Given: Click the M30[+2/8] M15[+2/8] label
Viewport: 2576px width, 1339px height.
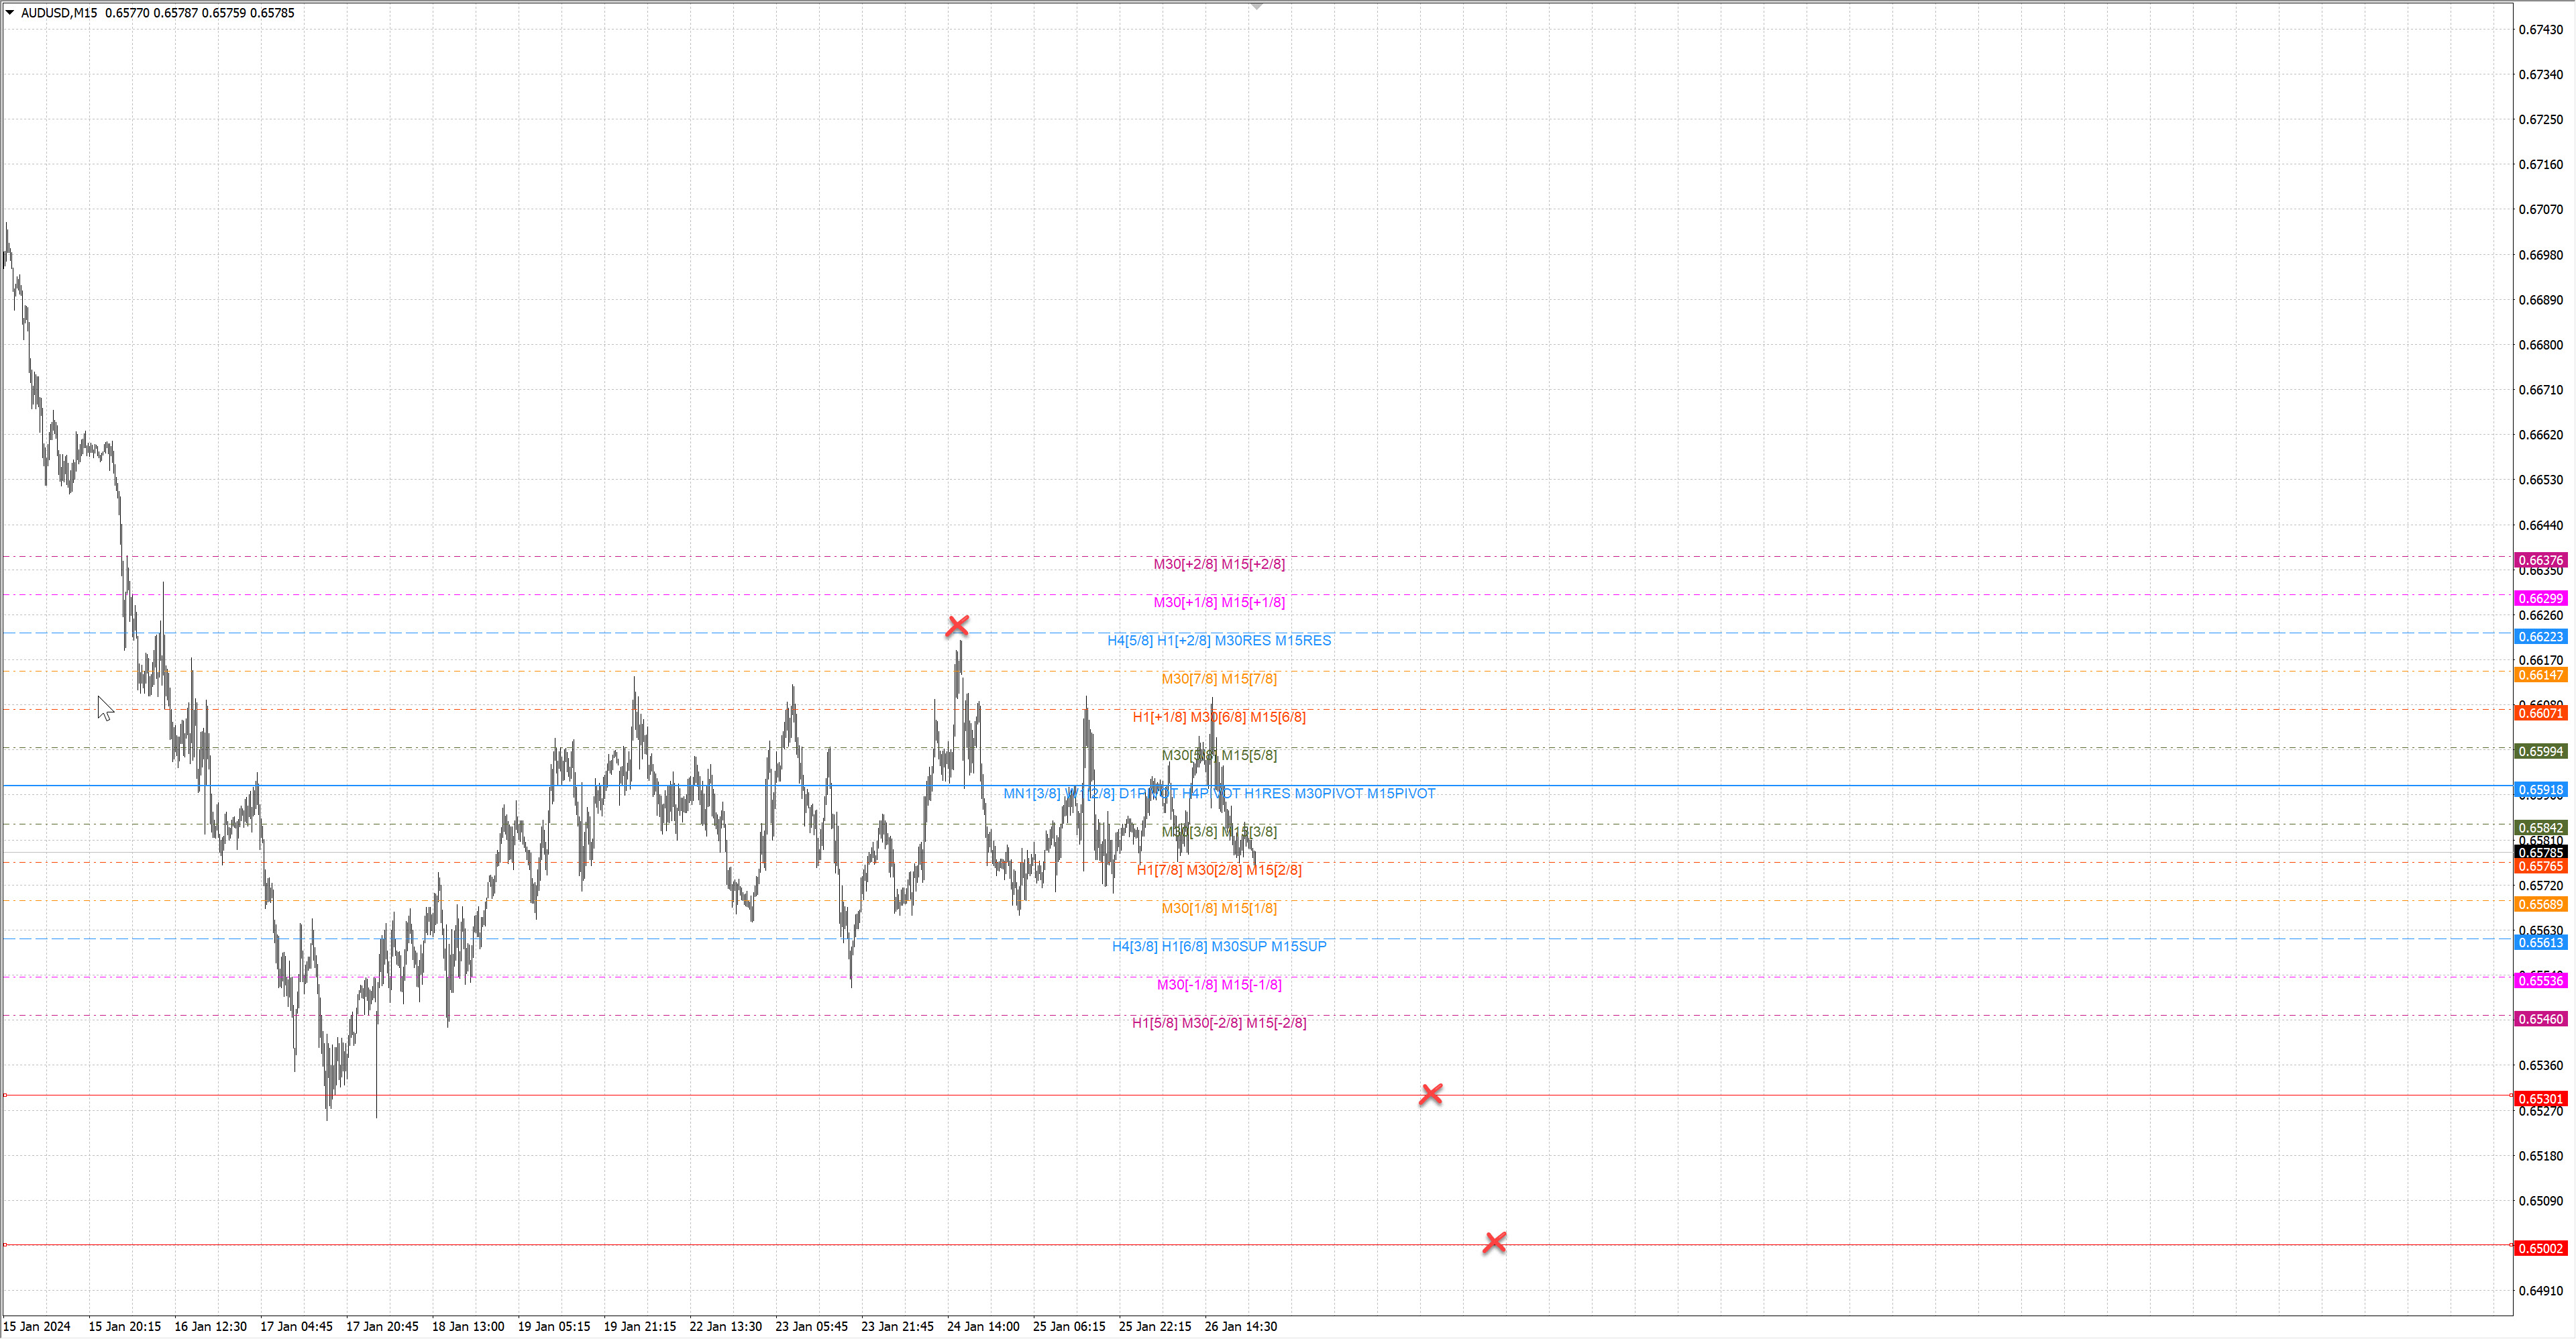Looking at the screenshot, I should [1219, 564].
